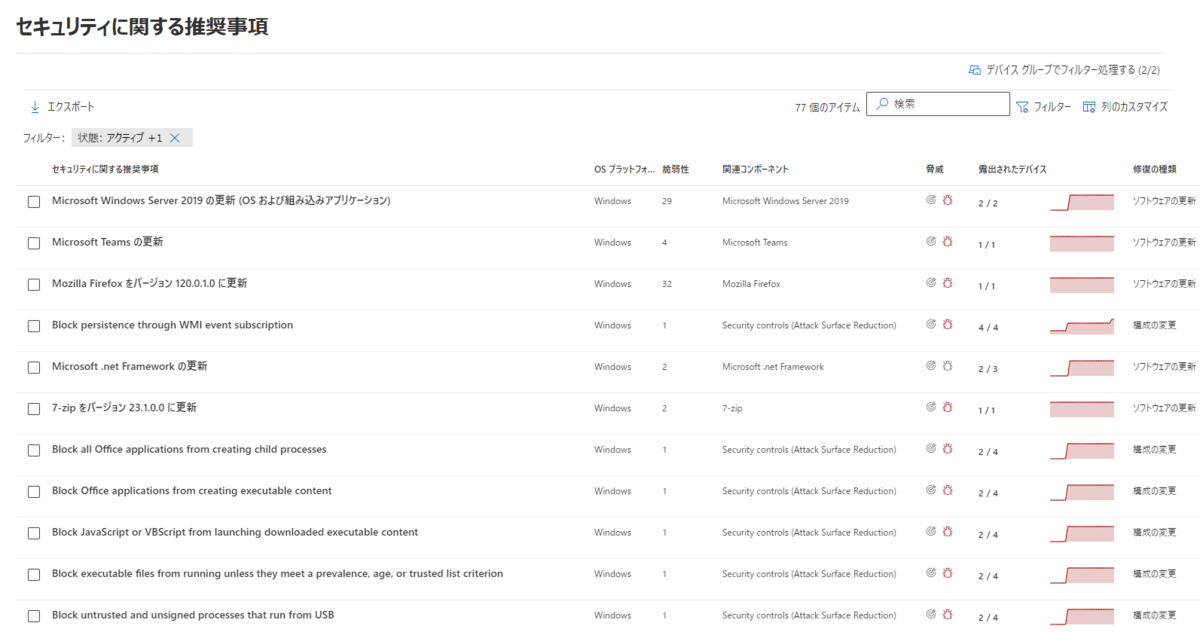Click the red bug icon in the WMI event subscription row
Screen dimensions: 1200x632
tap(947, 325)
